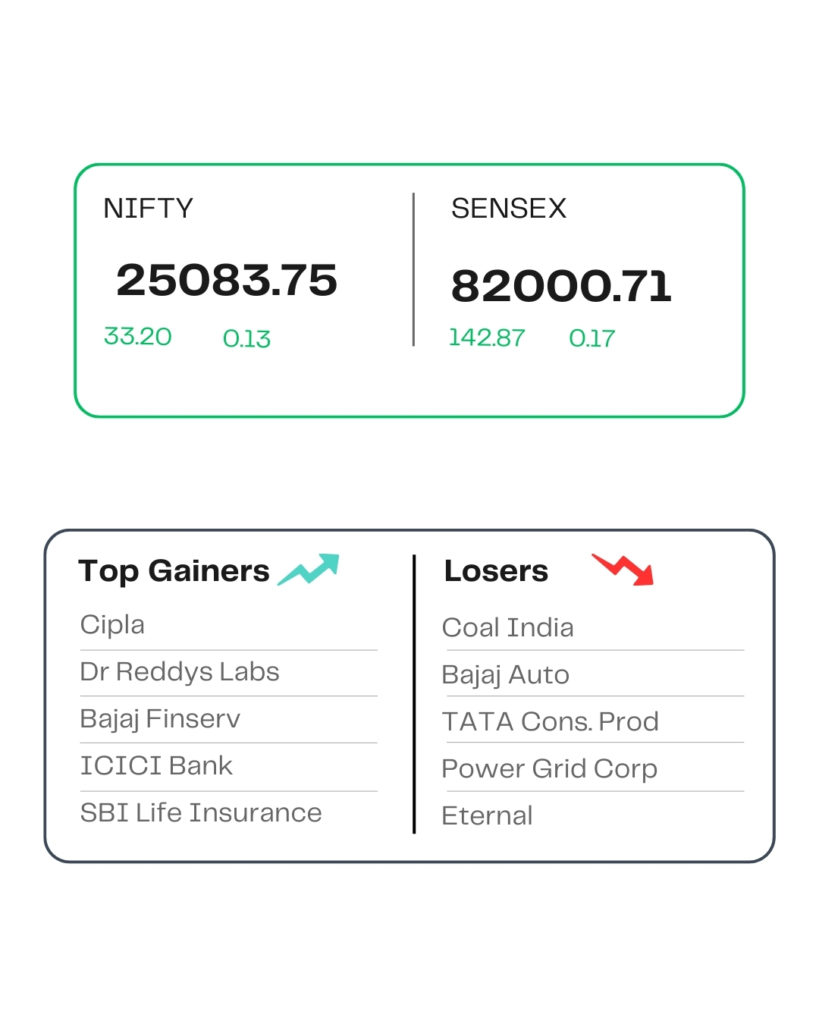Open Dr Reddys Labs entry
819x1024 pixels.
pos(180,671)
